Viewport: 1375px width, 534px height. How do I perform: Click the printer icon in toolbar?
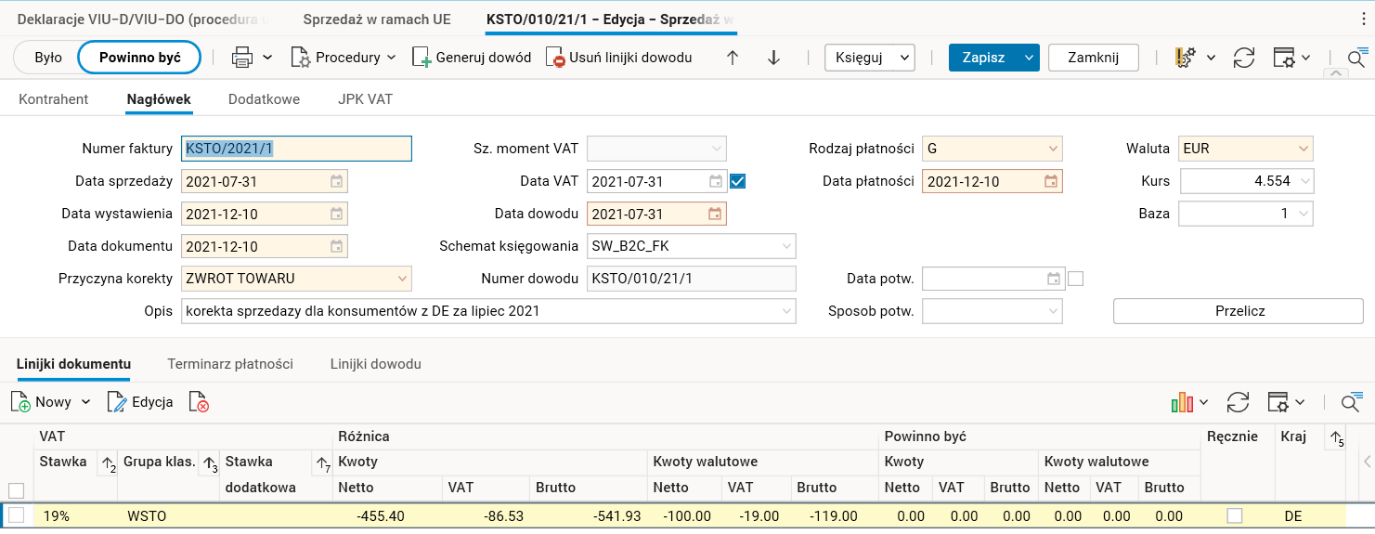click(x=242, y=57)
